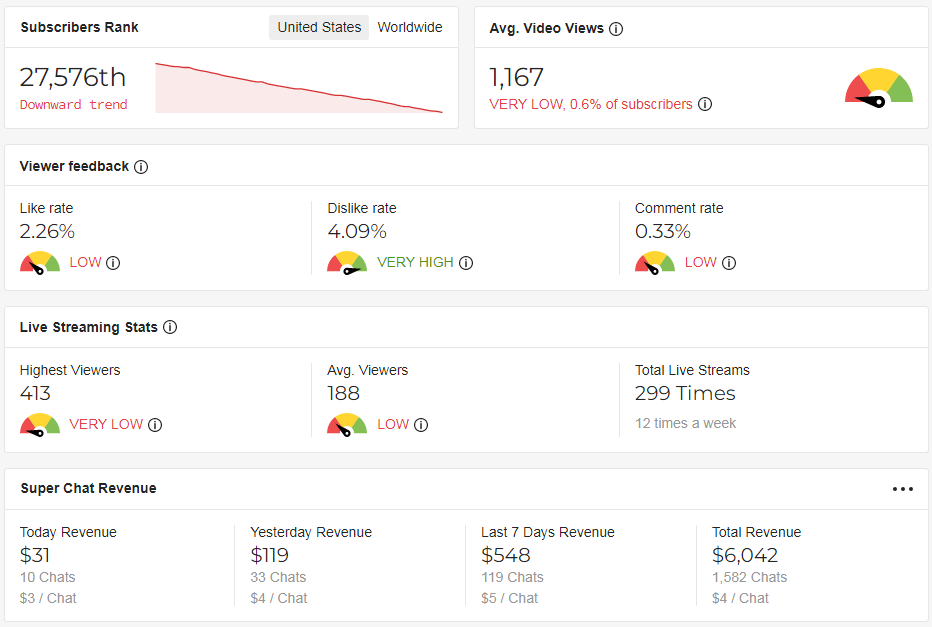The height and width of the screenshot is (627, 932).
Task: Click info icon next to Dislike rate VERY HIGH
Action: pos(466,263)
